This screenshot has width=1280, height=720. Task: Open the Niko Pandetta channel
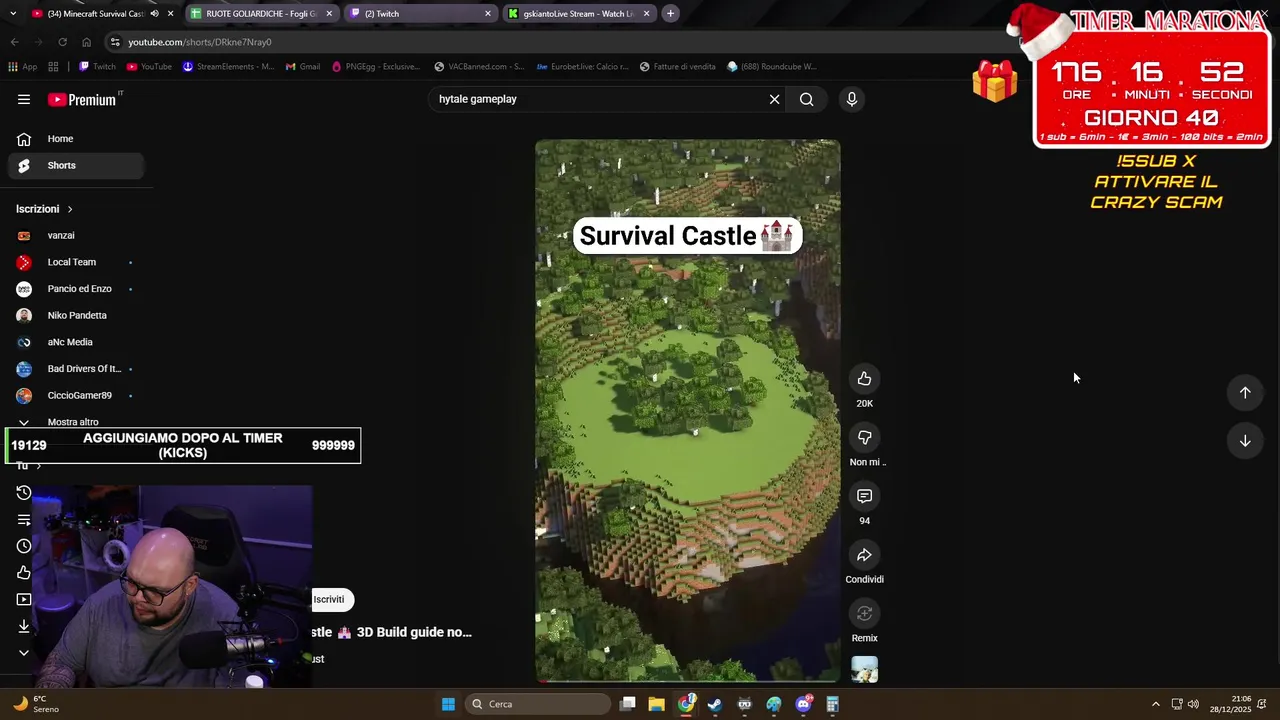pos(75,315)
